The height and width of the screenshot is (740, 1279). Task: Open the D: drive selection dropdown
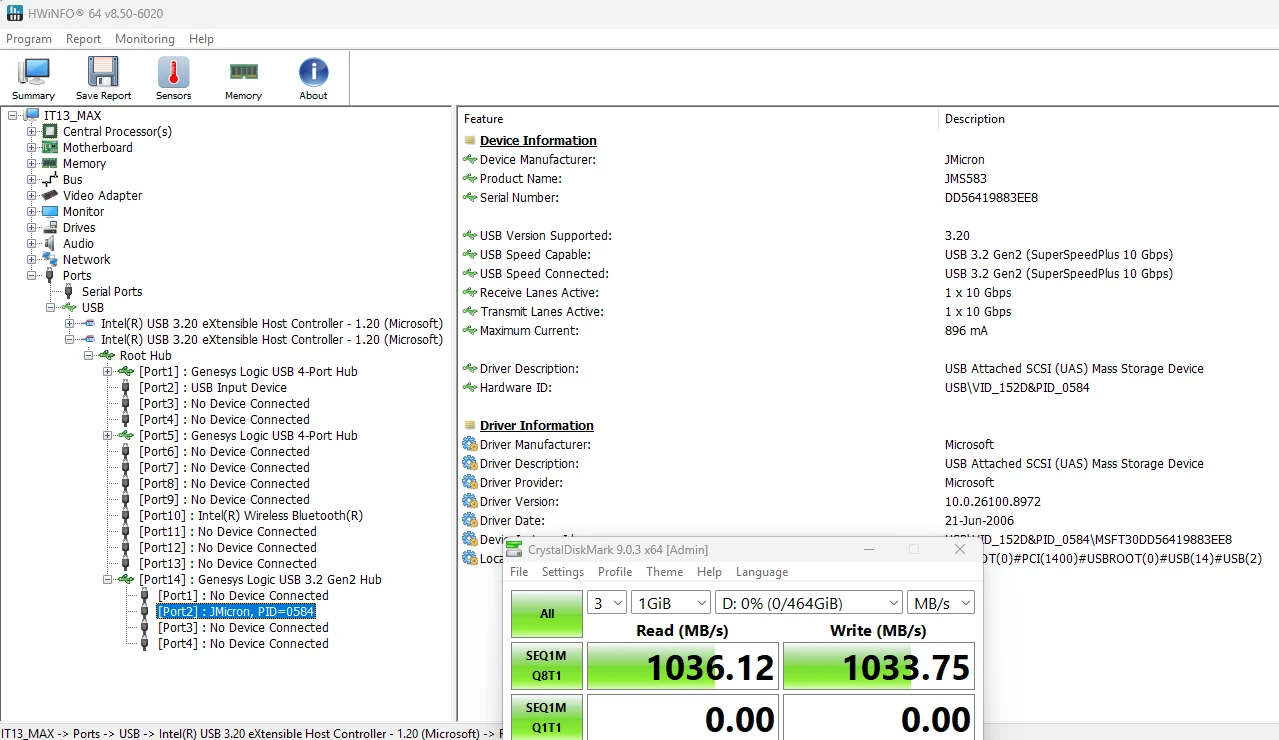(809, 603)
